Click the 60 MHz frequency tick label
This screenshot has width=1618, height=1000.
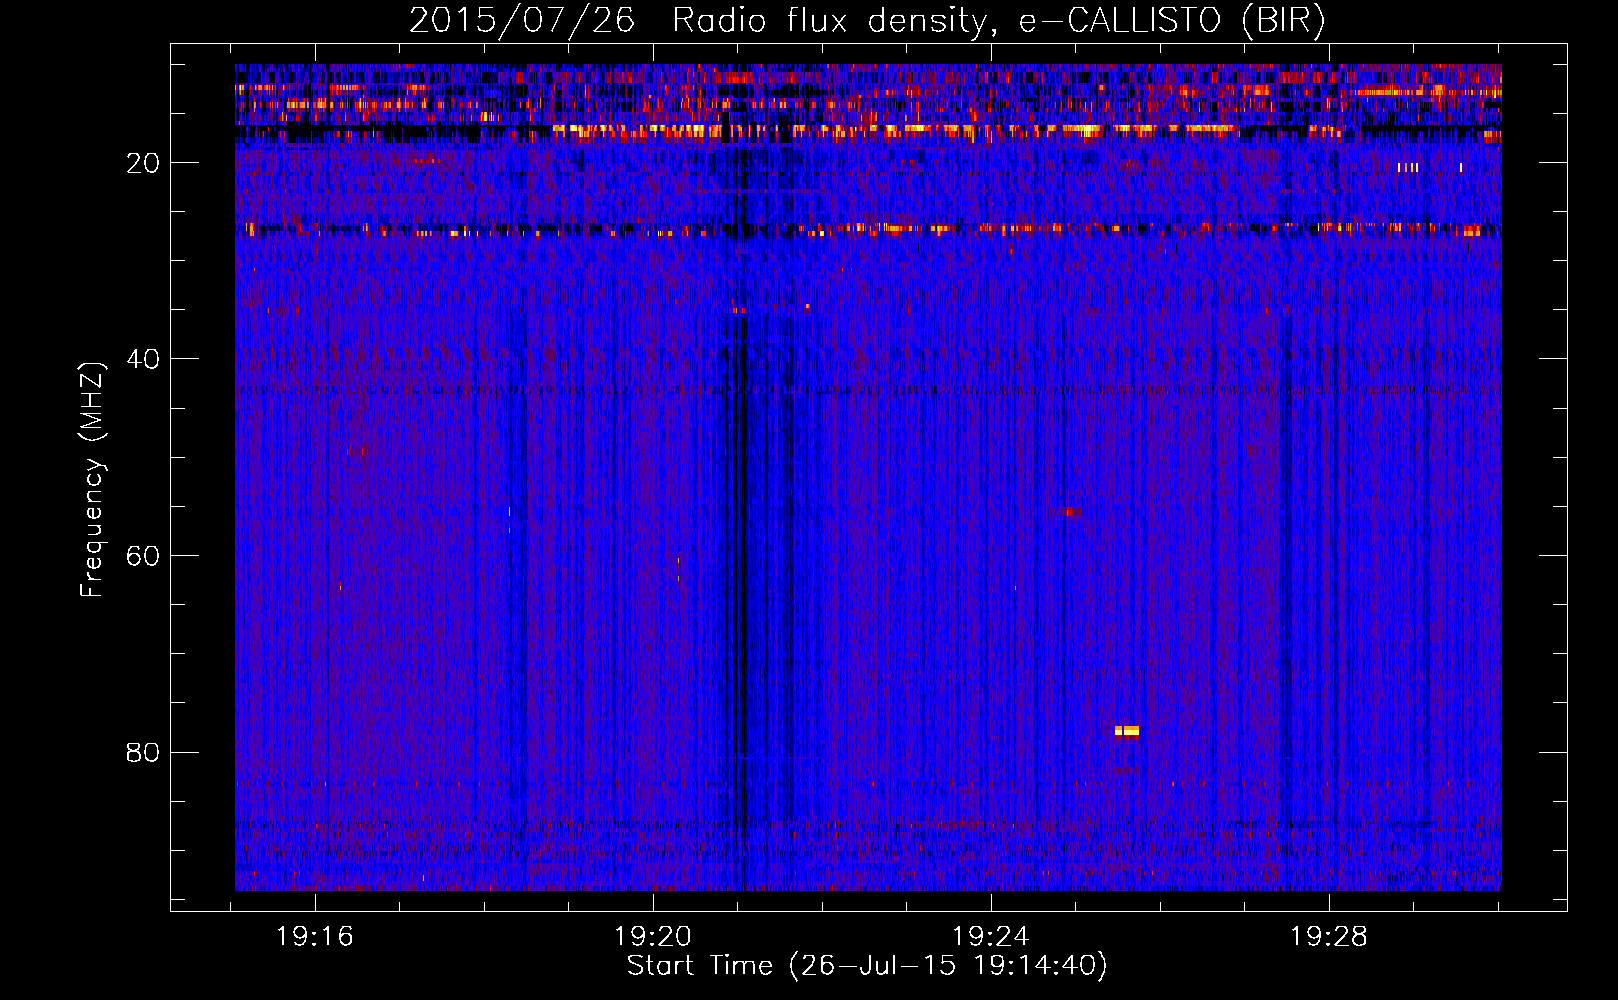[x=143, y=556]
